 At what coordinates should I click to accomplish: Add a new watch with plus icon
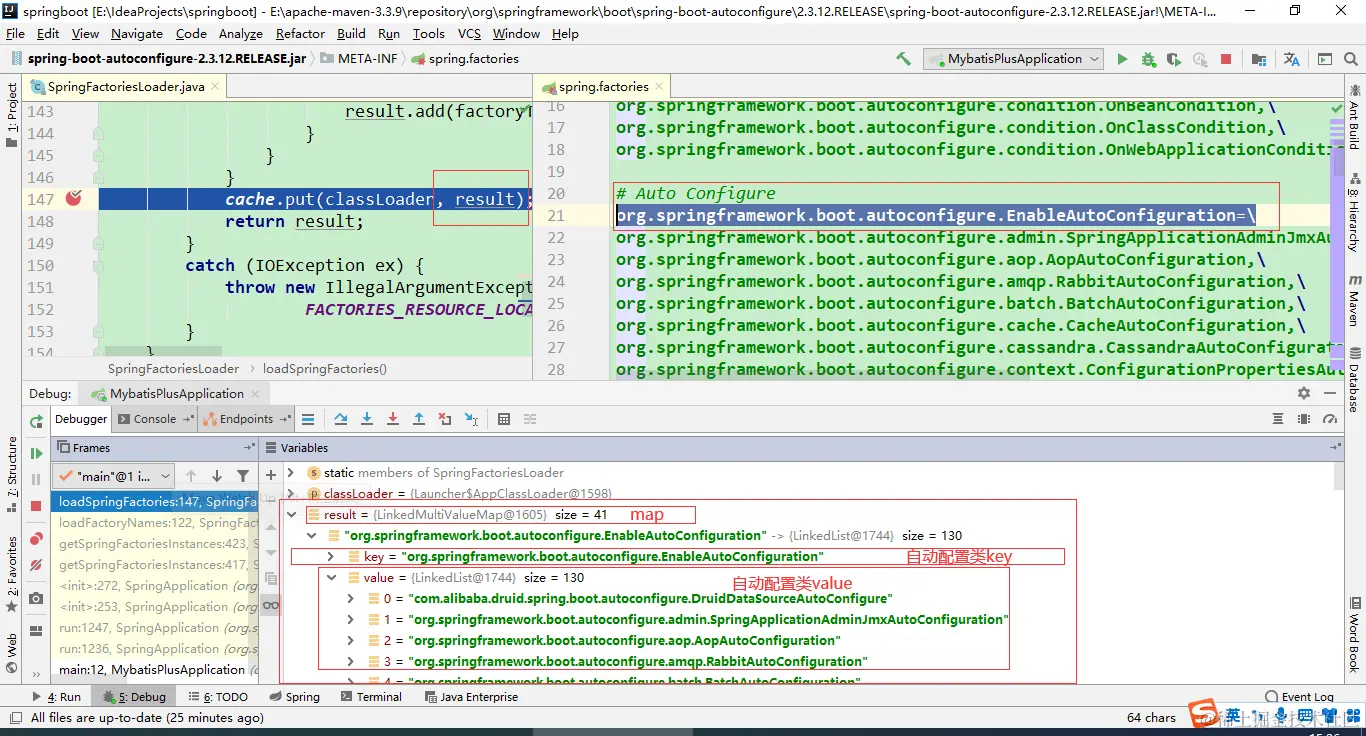coord(271,475)
